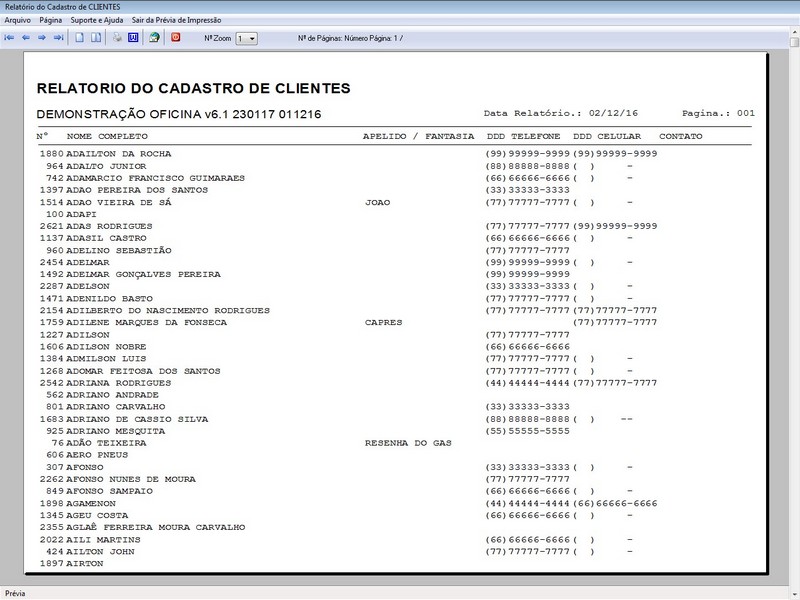The height and width of the screenshot is (600, 800).
Task: Click the Pagina.: 001 label
Action: (718, 113)
